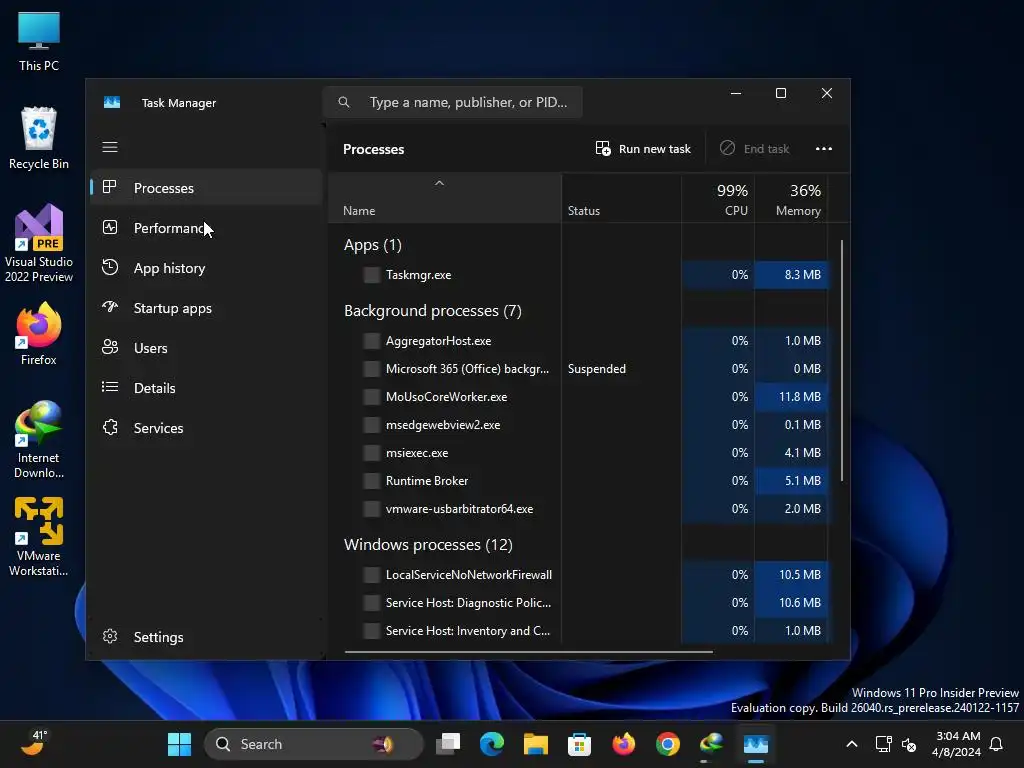Viewport: 1024px width, 768px height.
Task: Collapse the Background processes (7) group
Action: tap(432, 311)
